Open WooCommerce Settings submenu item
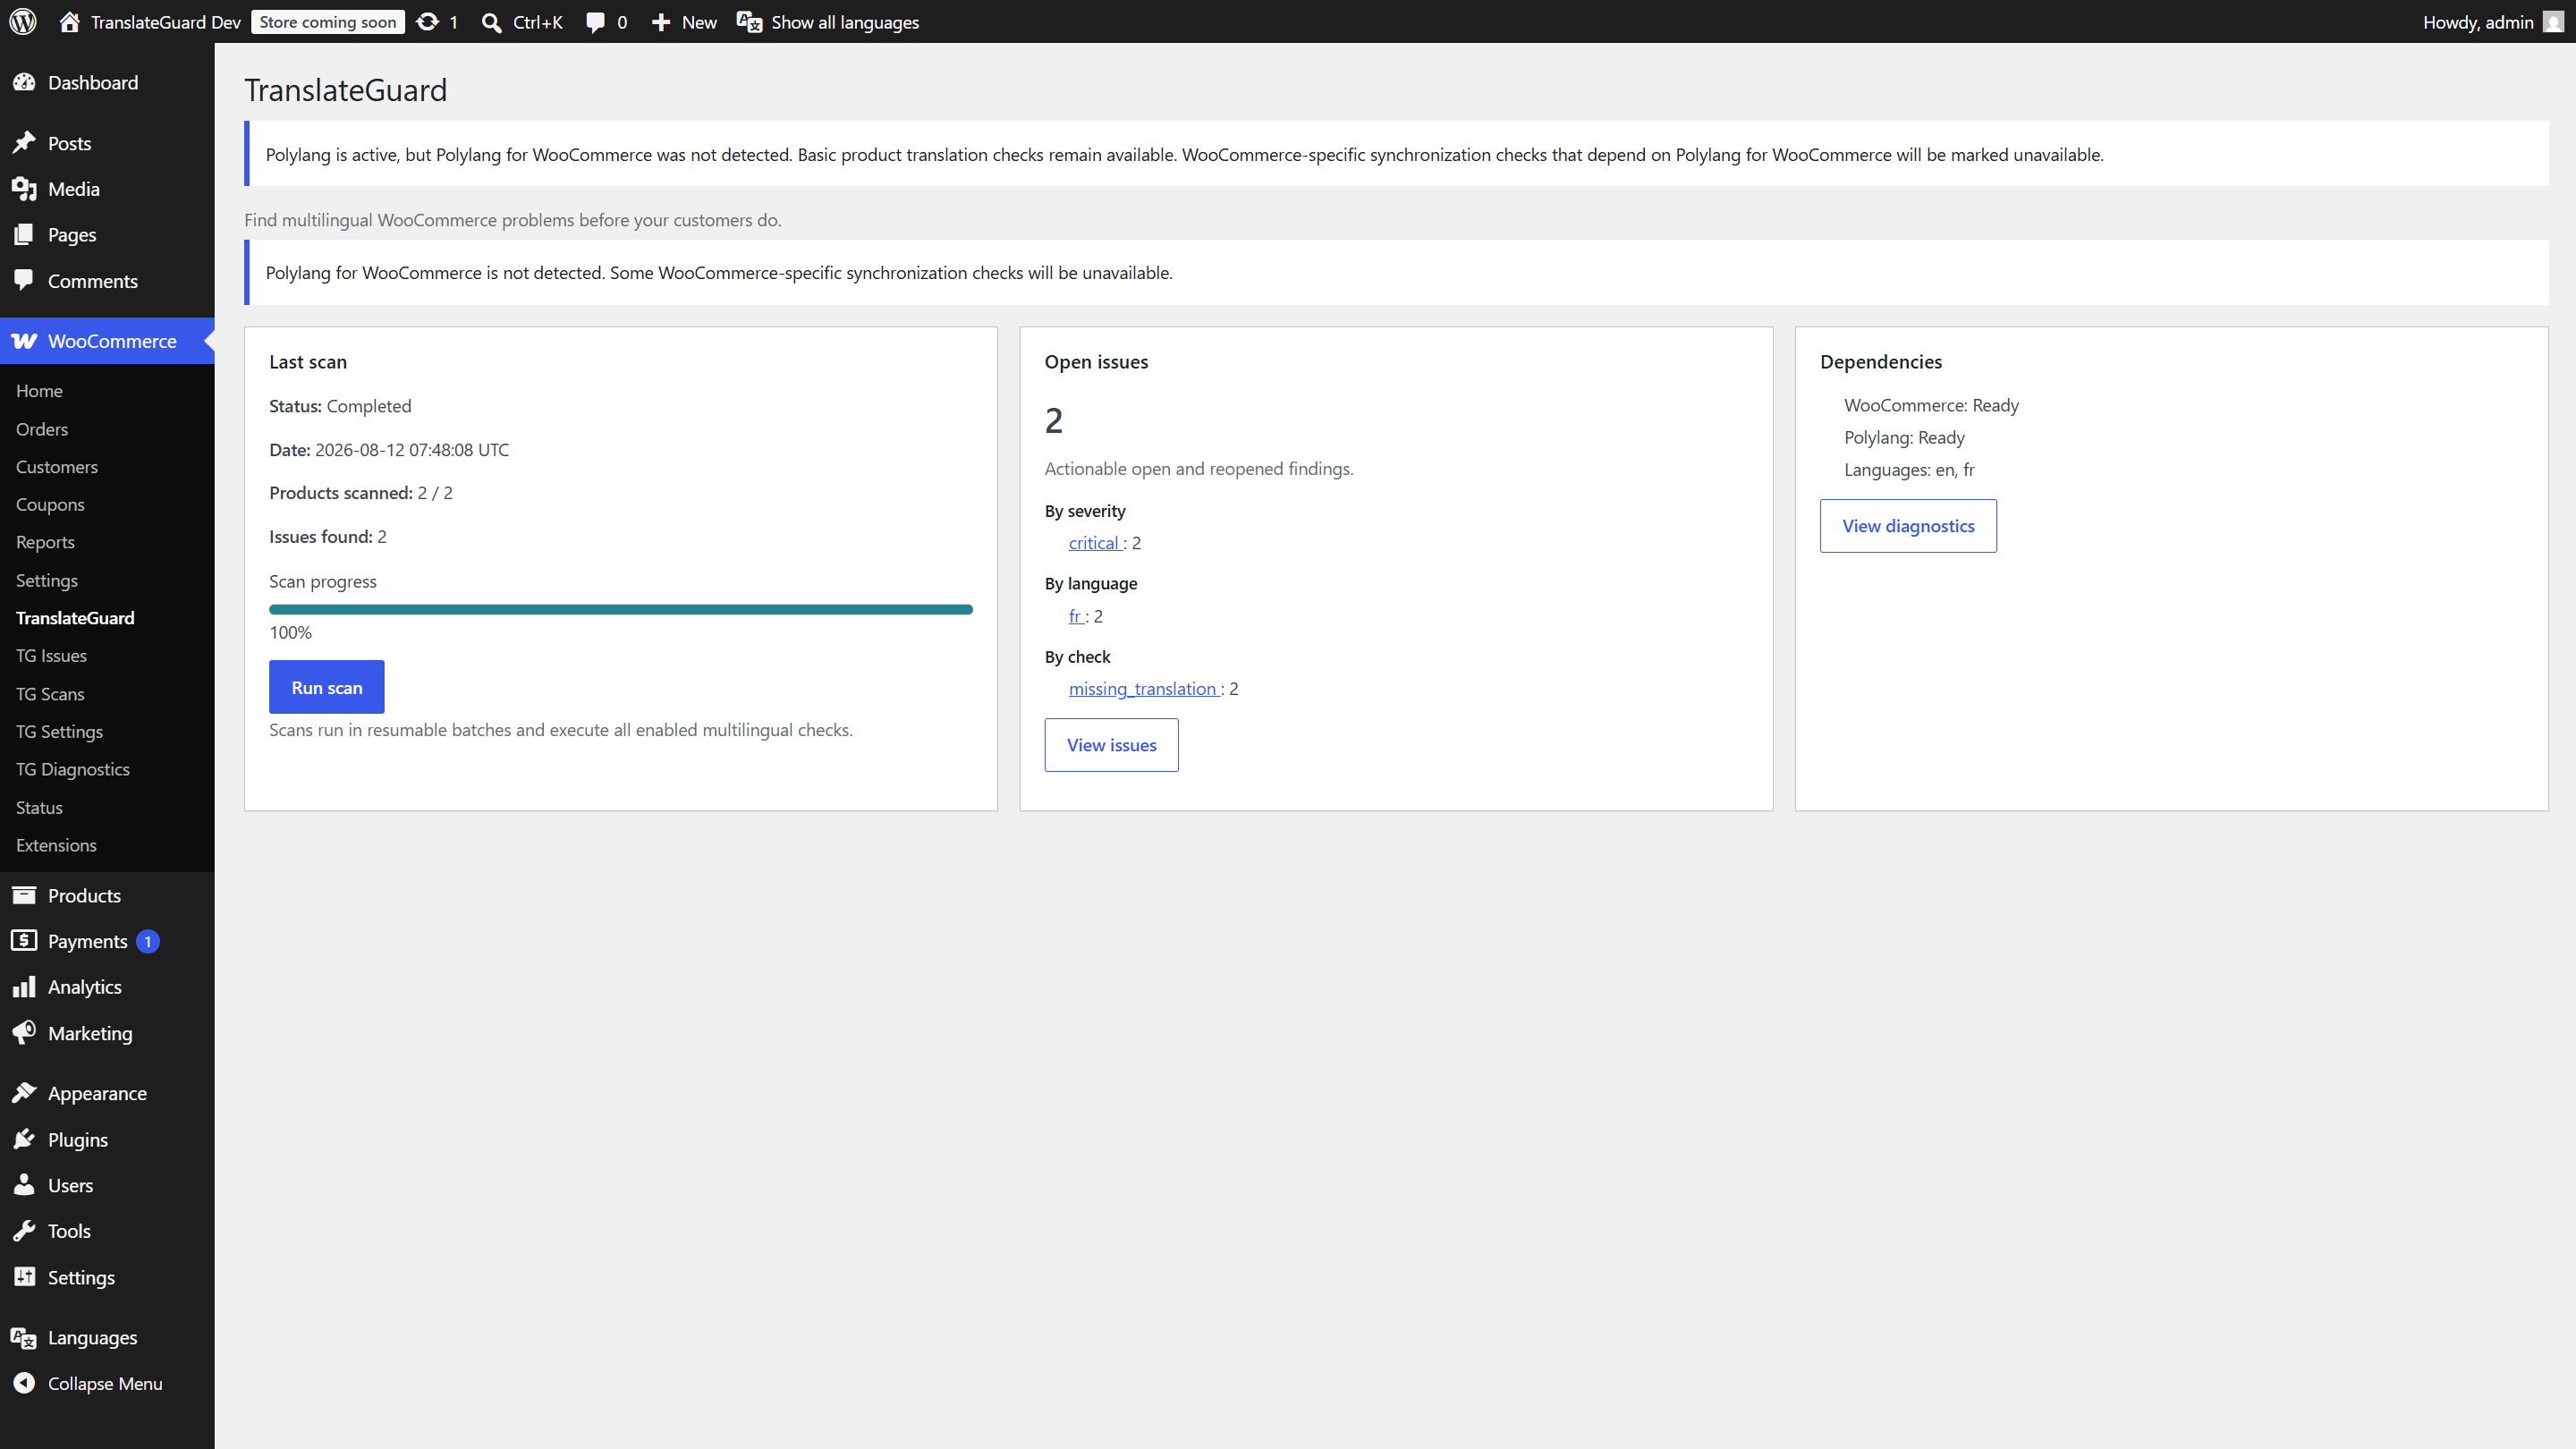The image size is (2576, 1449). tap(47, 580)
